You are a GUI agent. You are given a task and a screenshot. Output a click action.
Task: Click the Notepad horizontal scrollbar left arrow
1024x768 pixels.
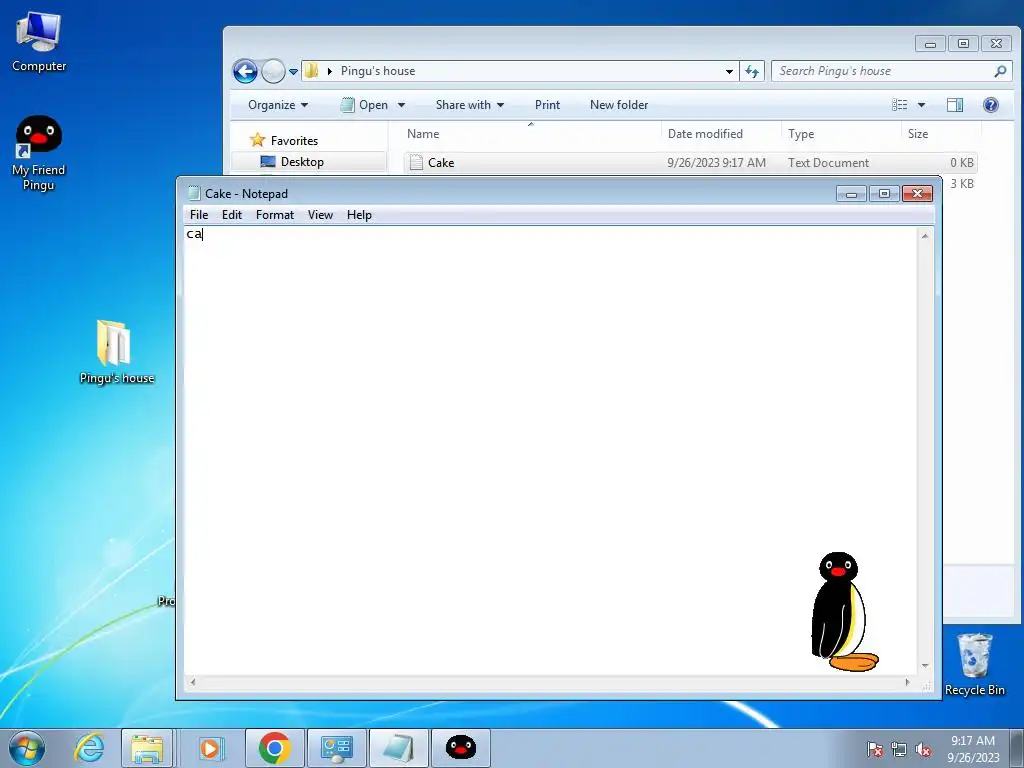pos(192,682)
